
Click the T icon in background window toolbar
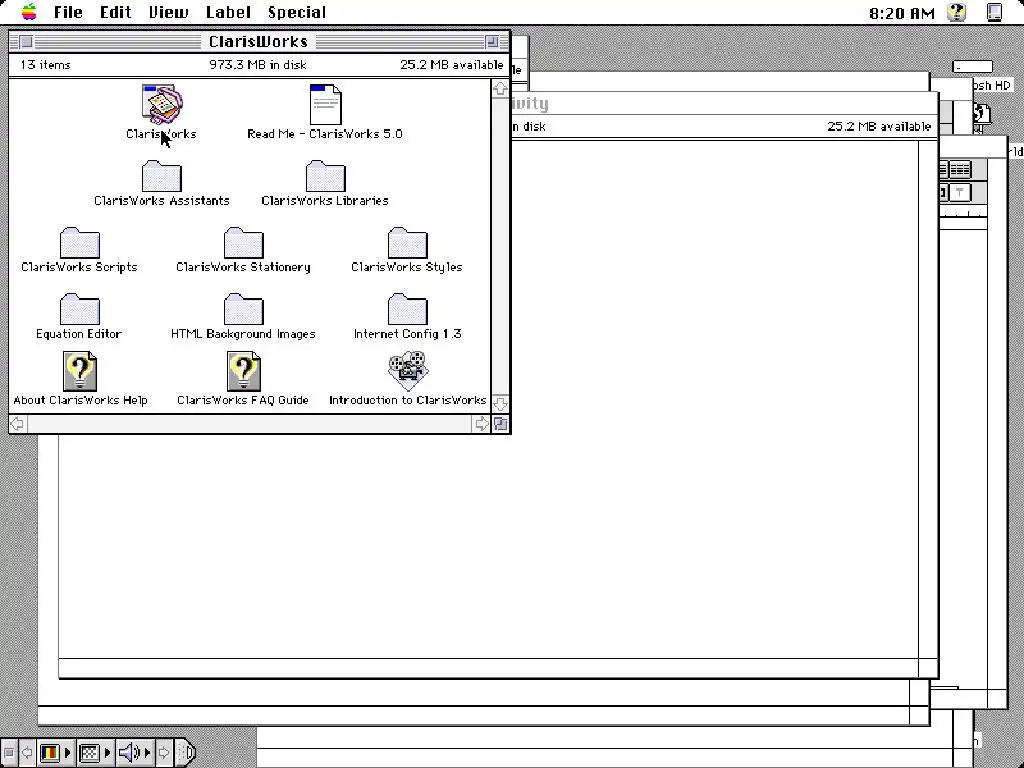(x=959, y=192)
